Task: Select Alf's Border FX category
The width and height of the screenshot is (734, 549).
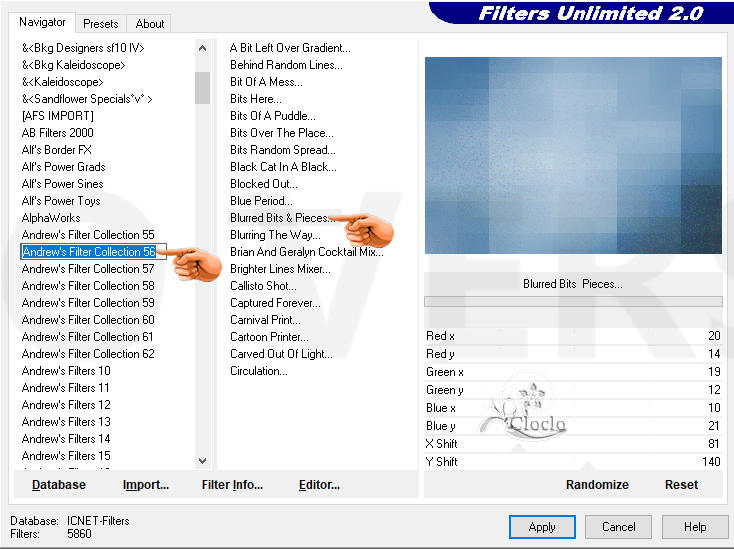Action: point(57,150)
